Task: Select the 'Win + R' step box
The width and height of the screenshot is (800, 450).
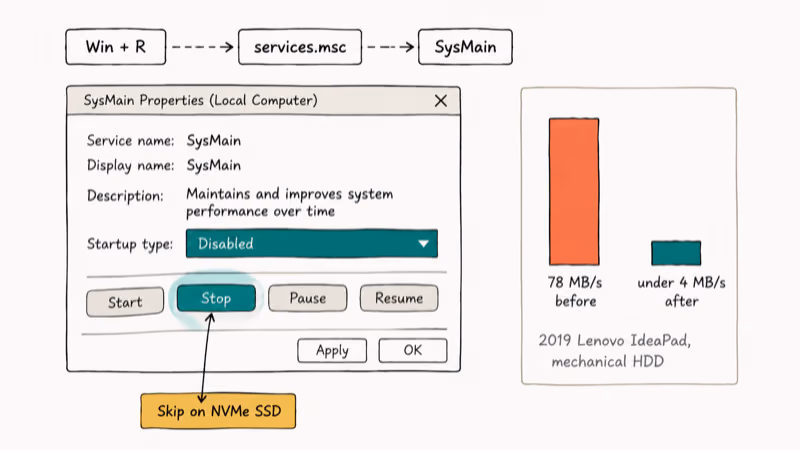Action: click(x=116, y=47)
